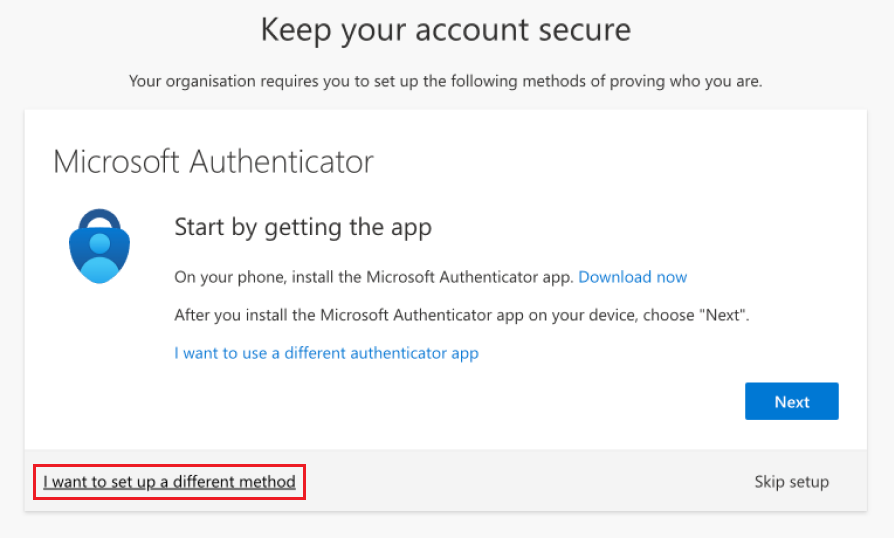The height and width of the screenshot is (538, 894).
Task: Choose I want to use a different authenticator app
Action: tap(326, 352)
